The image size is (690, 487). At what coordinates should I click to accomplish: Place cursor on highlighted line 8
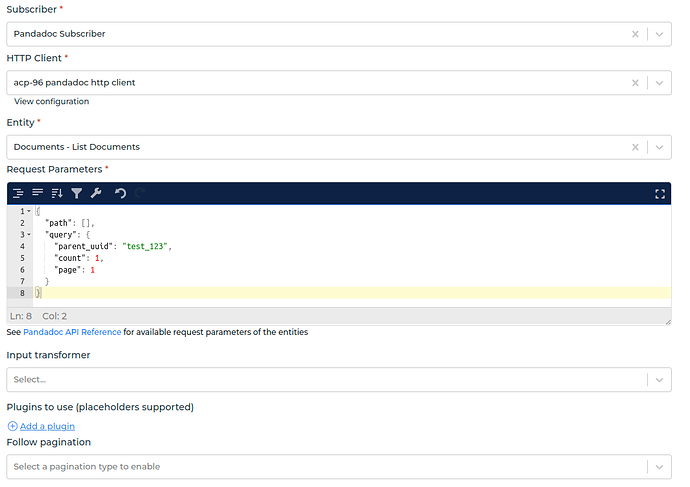point(352,293)
